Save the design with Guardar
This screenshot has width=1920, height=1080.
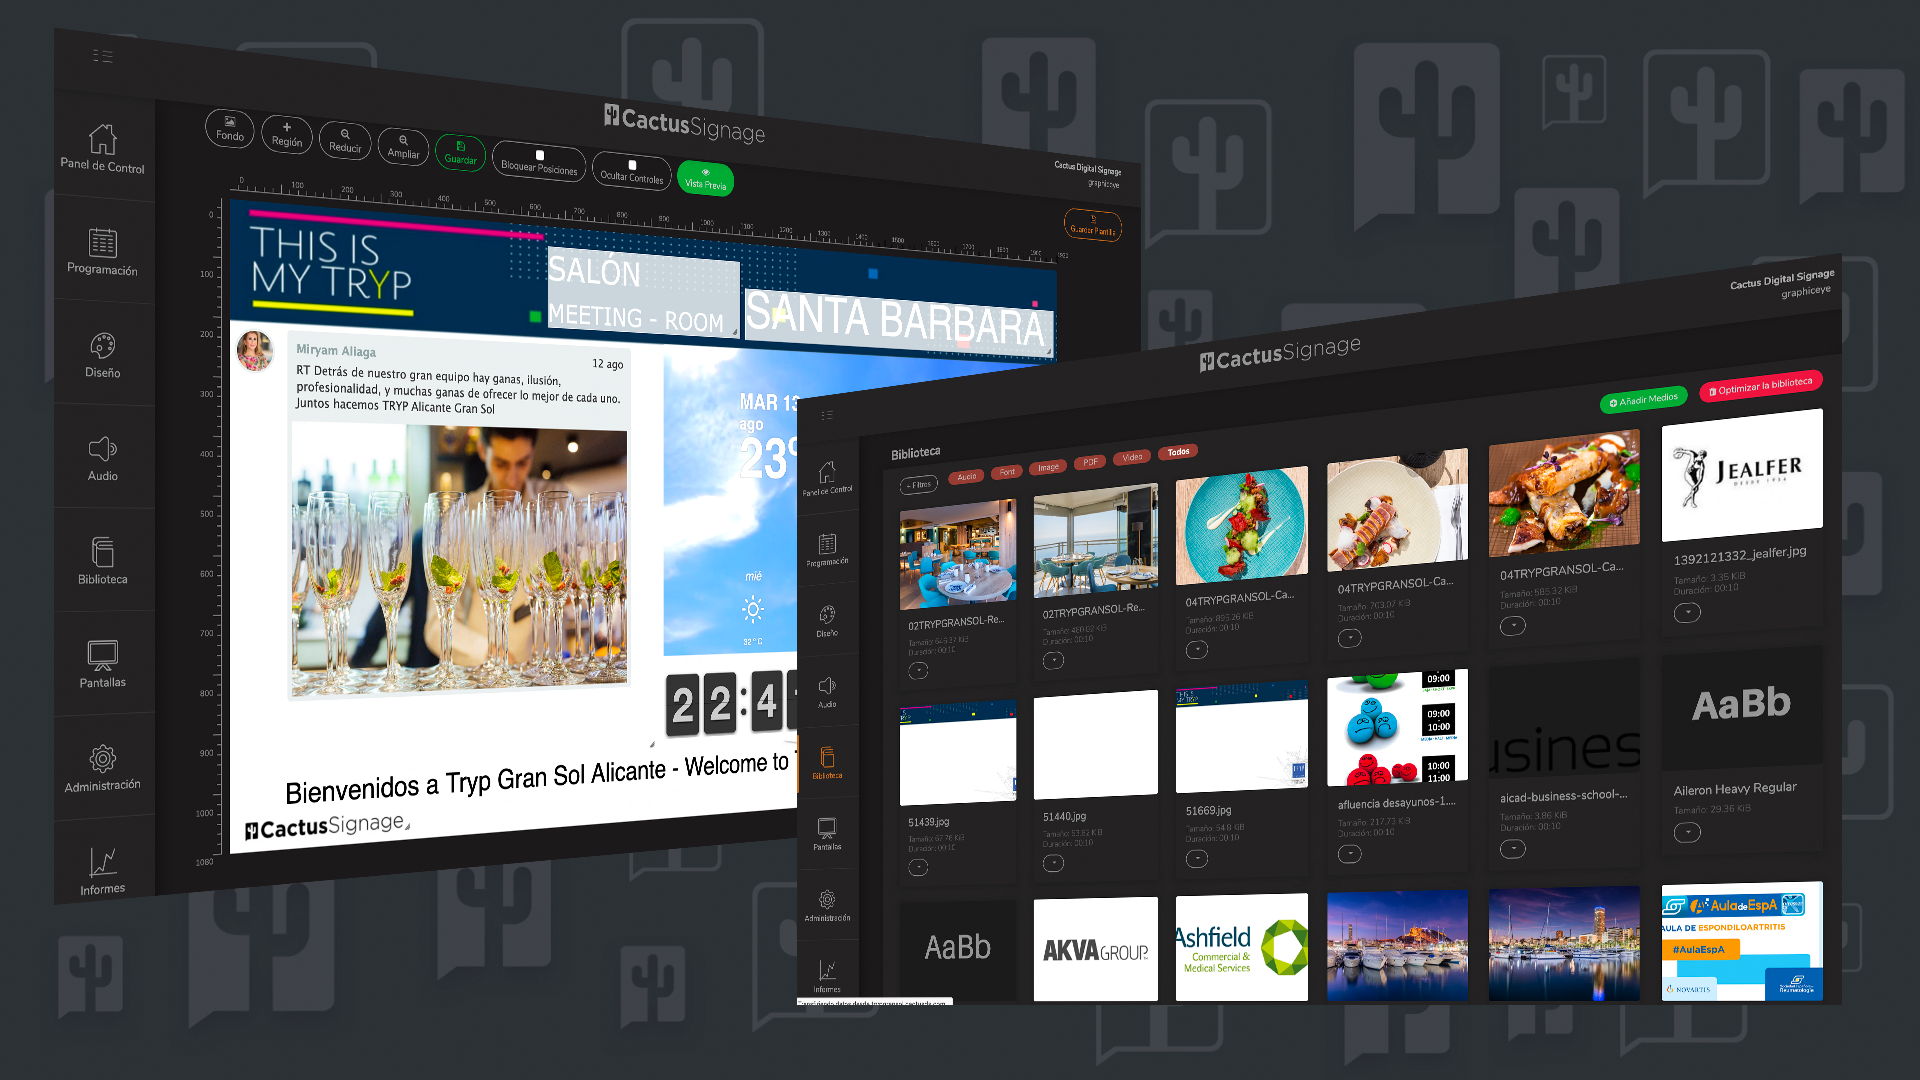point(461,153)
